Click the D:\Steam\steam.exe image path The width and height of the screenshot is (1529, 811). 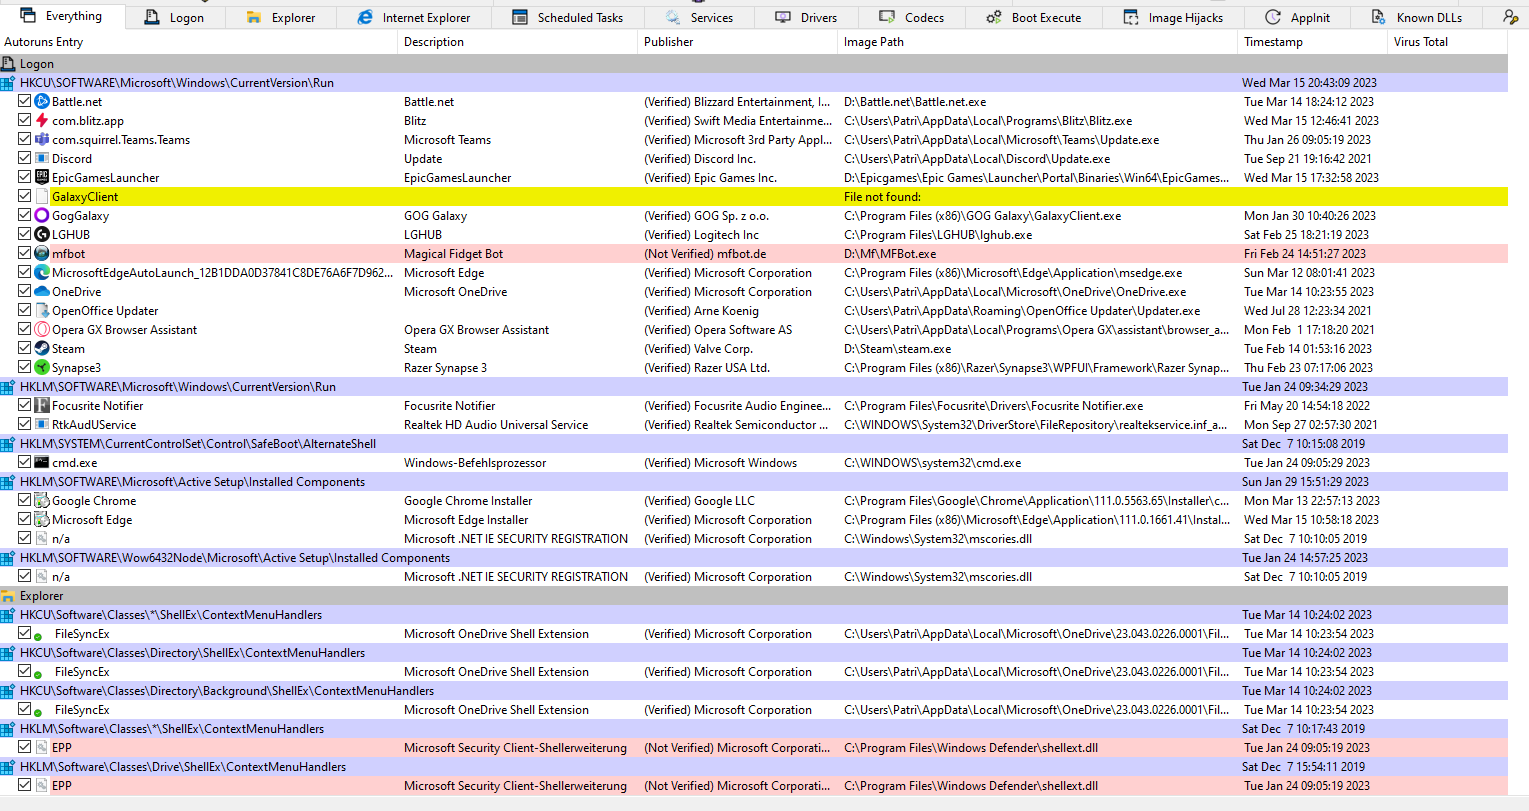898,349
